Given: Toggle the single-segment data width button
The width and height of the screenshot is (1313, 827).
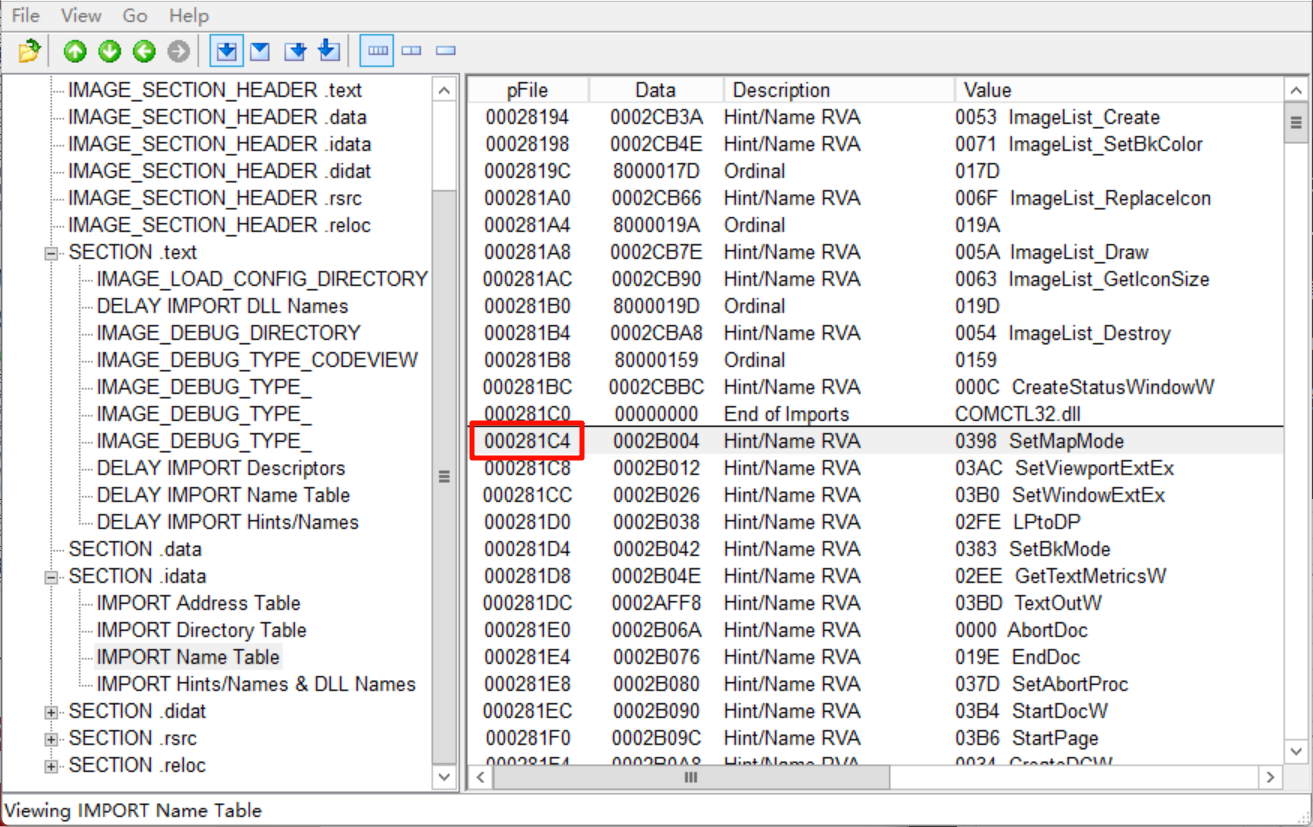Looking at the screenshot, I should click(446, 51).
